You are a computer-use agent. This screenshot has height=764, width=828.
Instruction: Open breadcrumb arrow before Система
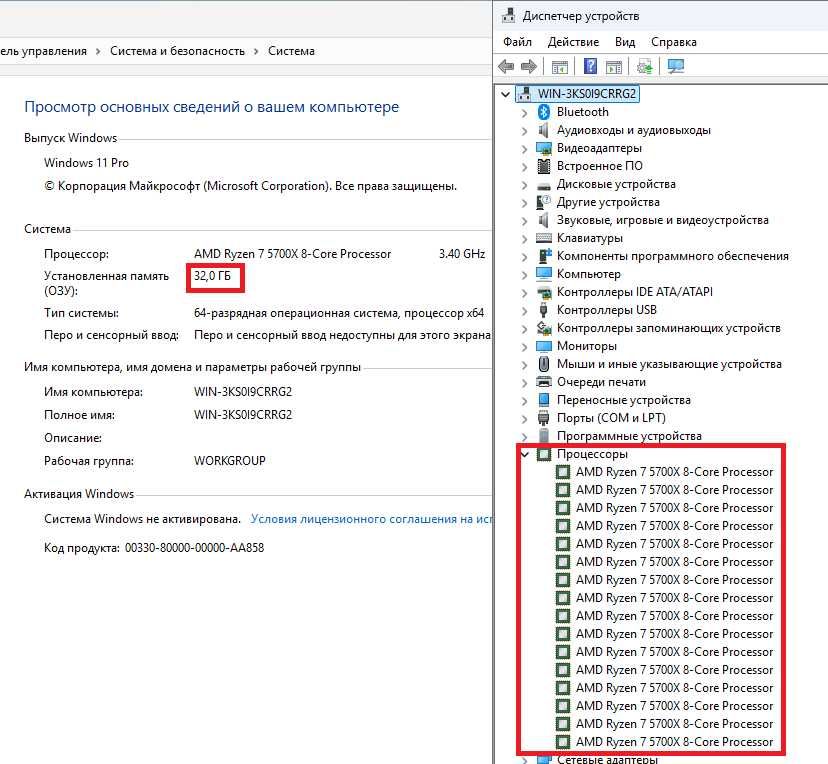click(x=256, y=51)
